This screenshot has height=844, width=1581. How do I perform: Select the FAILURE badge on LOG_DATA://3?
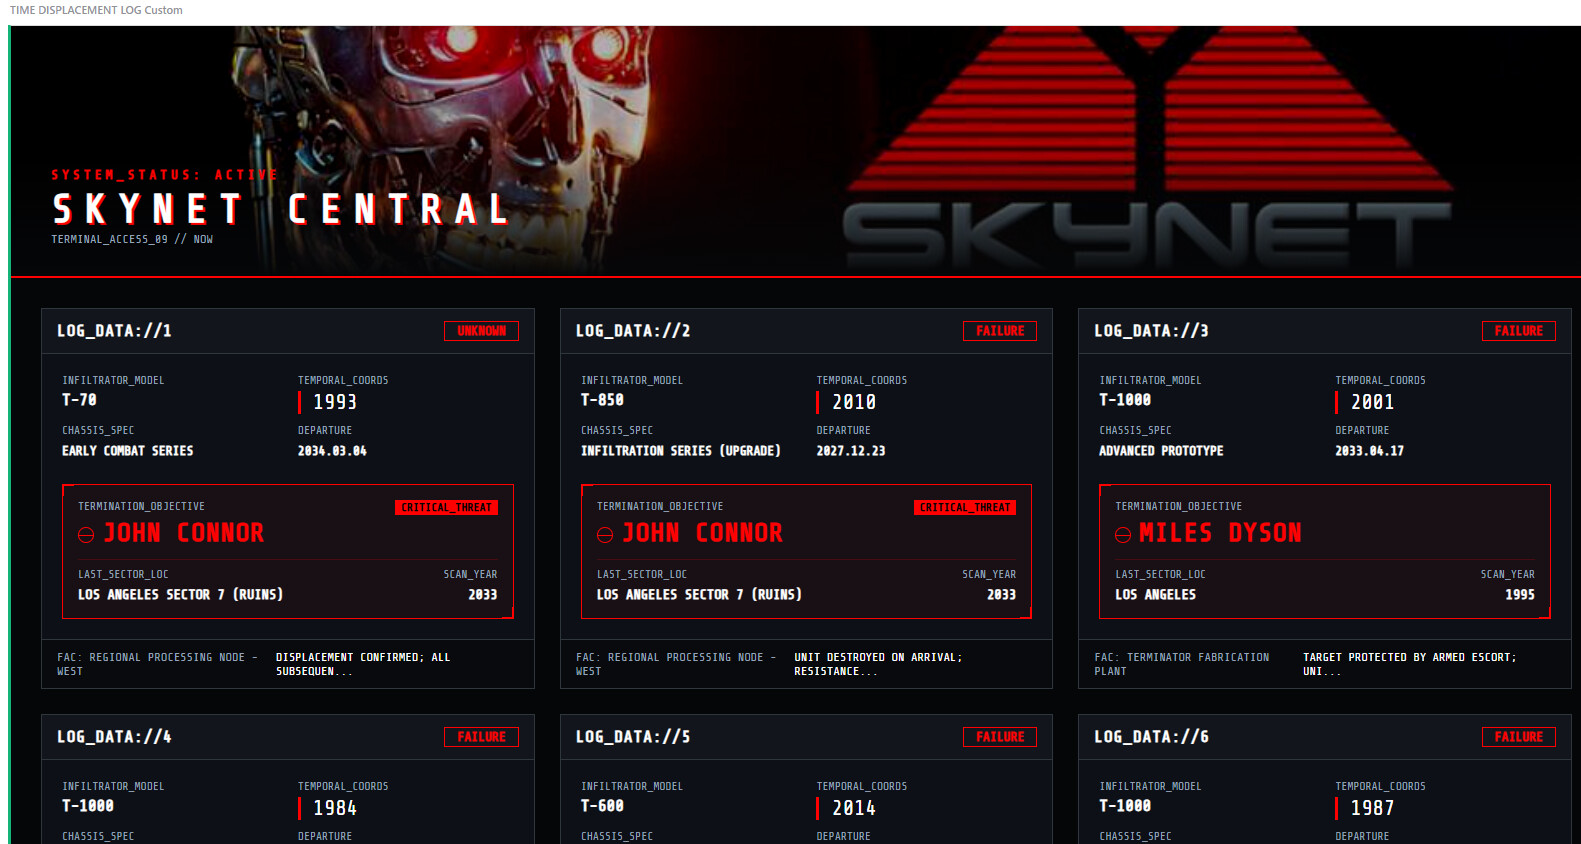pos(1518,331)
